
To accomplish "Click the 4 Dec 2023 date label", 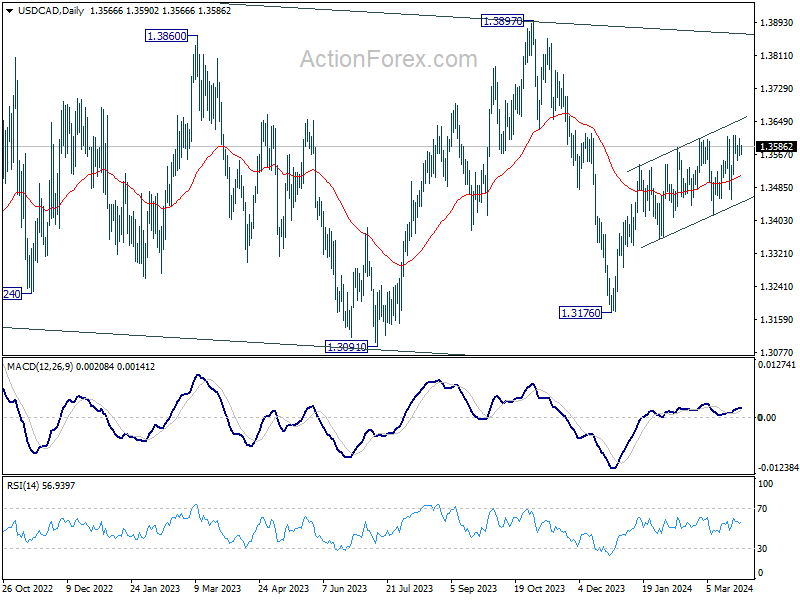I will click(602, 588).
